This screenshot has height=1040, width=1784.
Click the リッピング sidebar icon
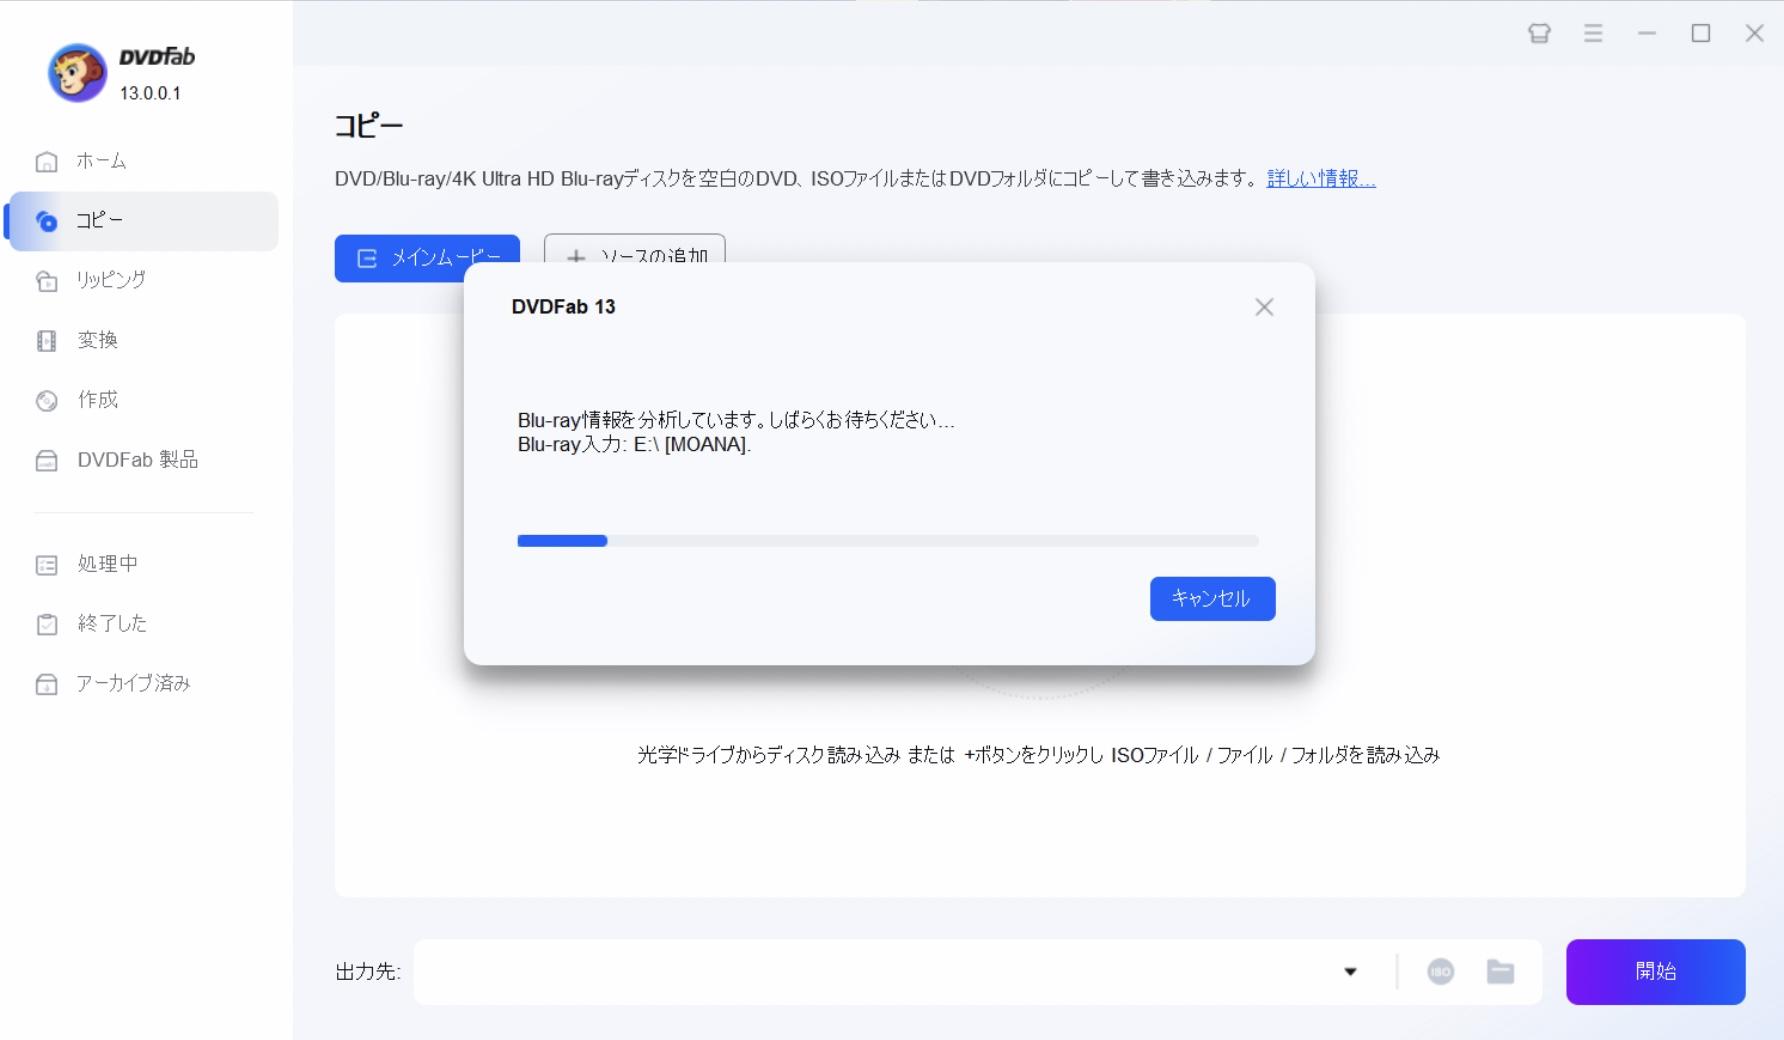pos(46,281)
